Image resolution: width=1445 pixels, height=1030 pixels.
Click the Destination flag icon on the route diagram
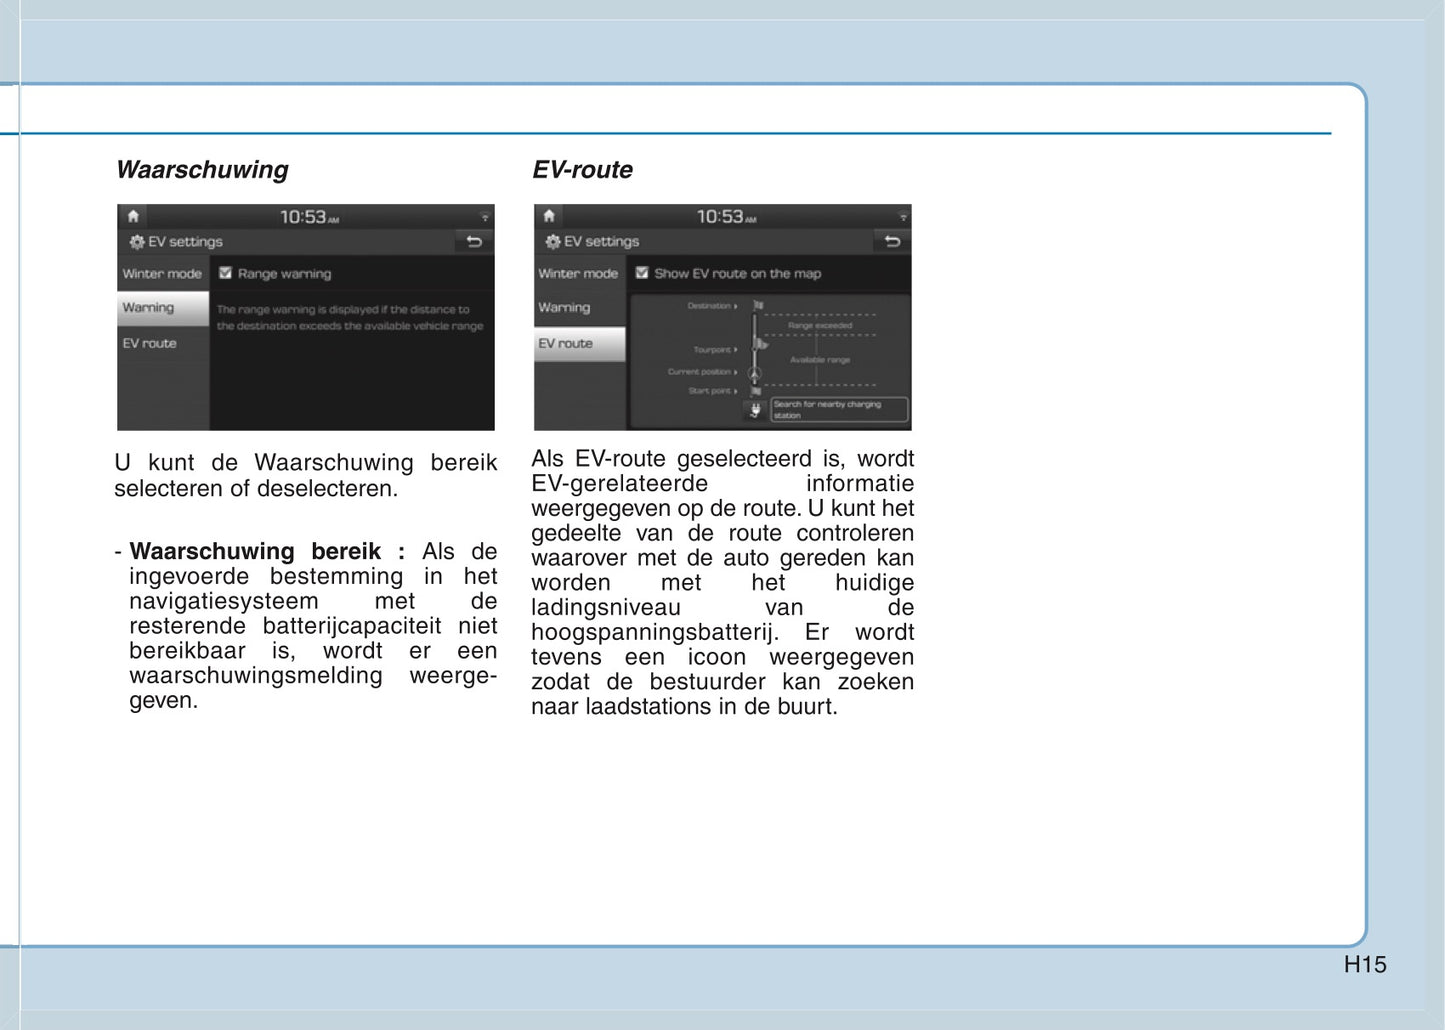tap(757, 306)
